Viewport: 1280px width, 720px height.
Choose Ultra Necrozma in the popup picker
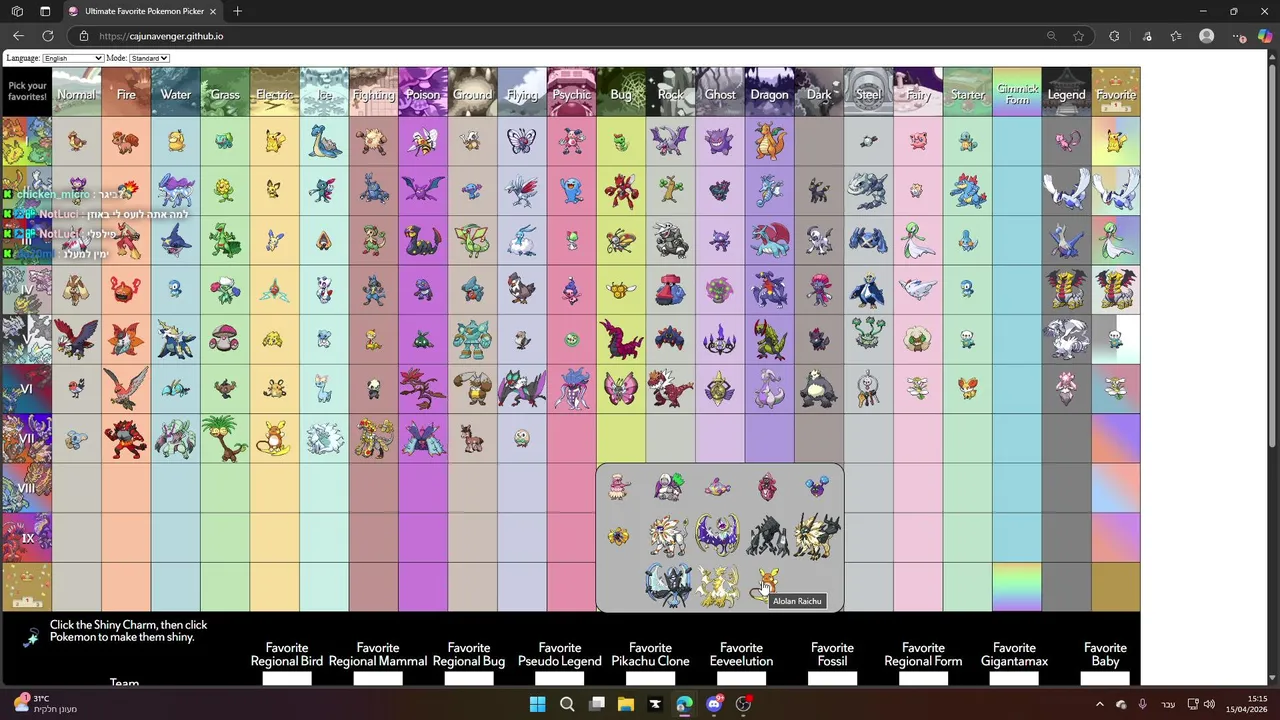tap(717, 586)
